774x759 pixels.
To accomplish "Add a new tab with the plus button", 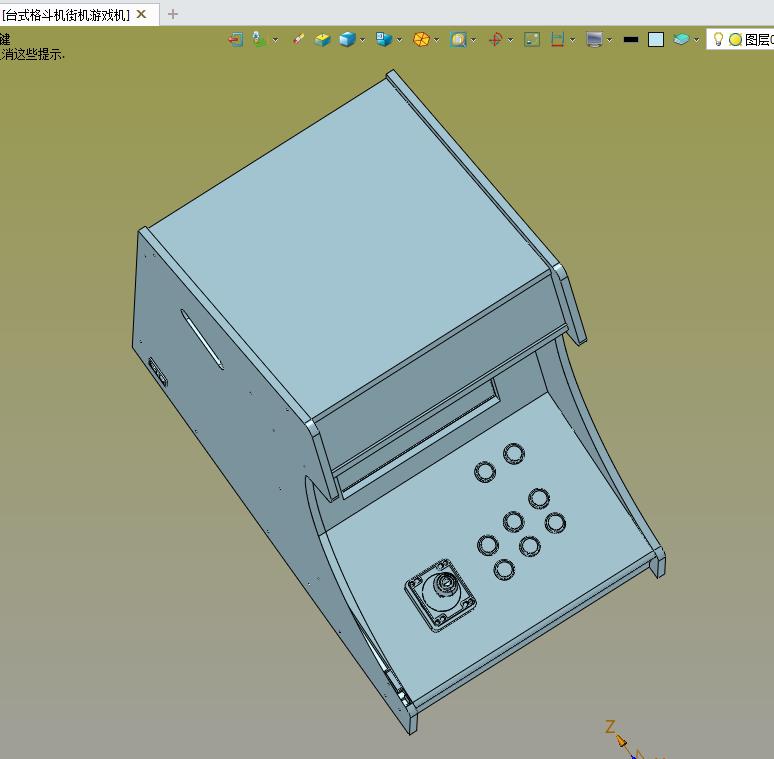I will [173, 14].
